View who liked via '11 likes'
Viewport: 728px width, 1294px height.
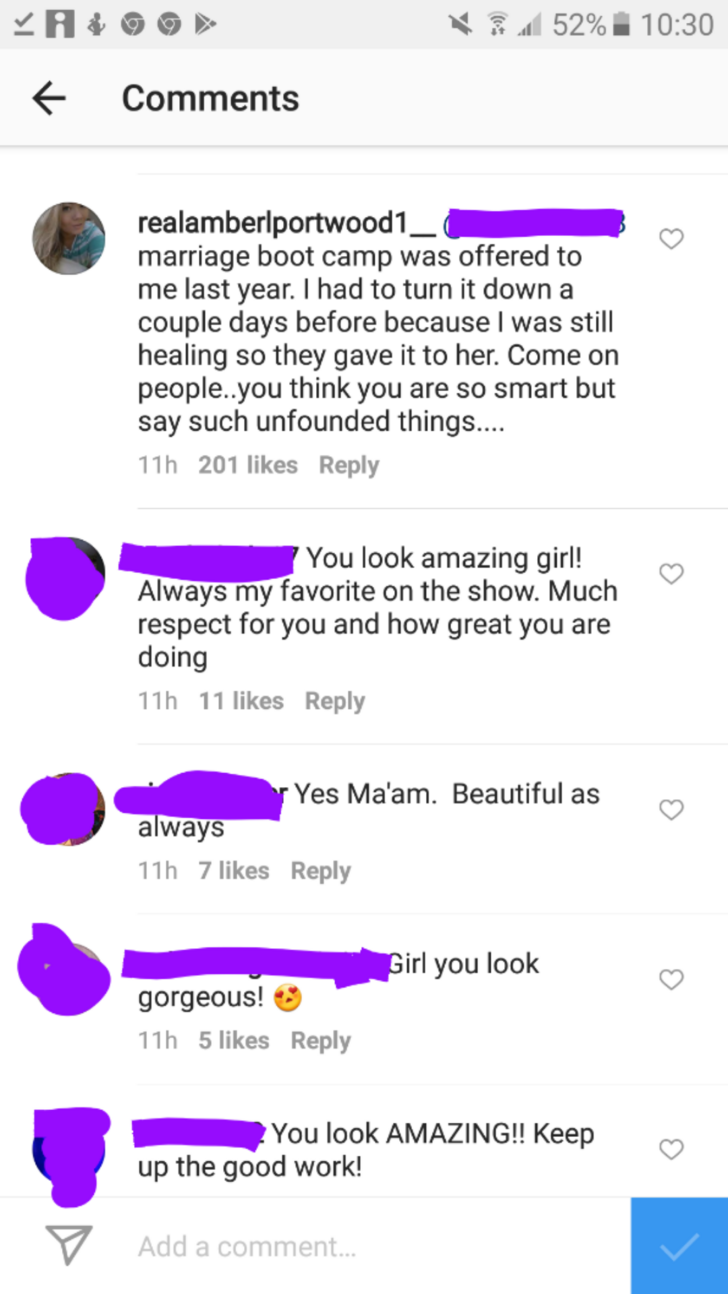[x=241, y=701]
